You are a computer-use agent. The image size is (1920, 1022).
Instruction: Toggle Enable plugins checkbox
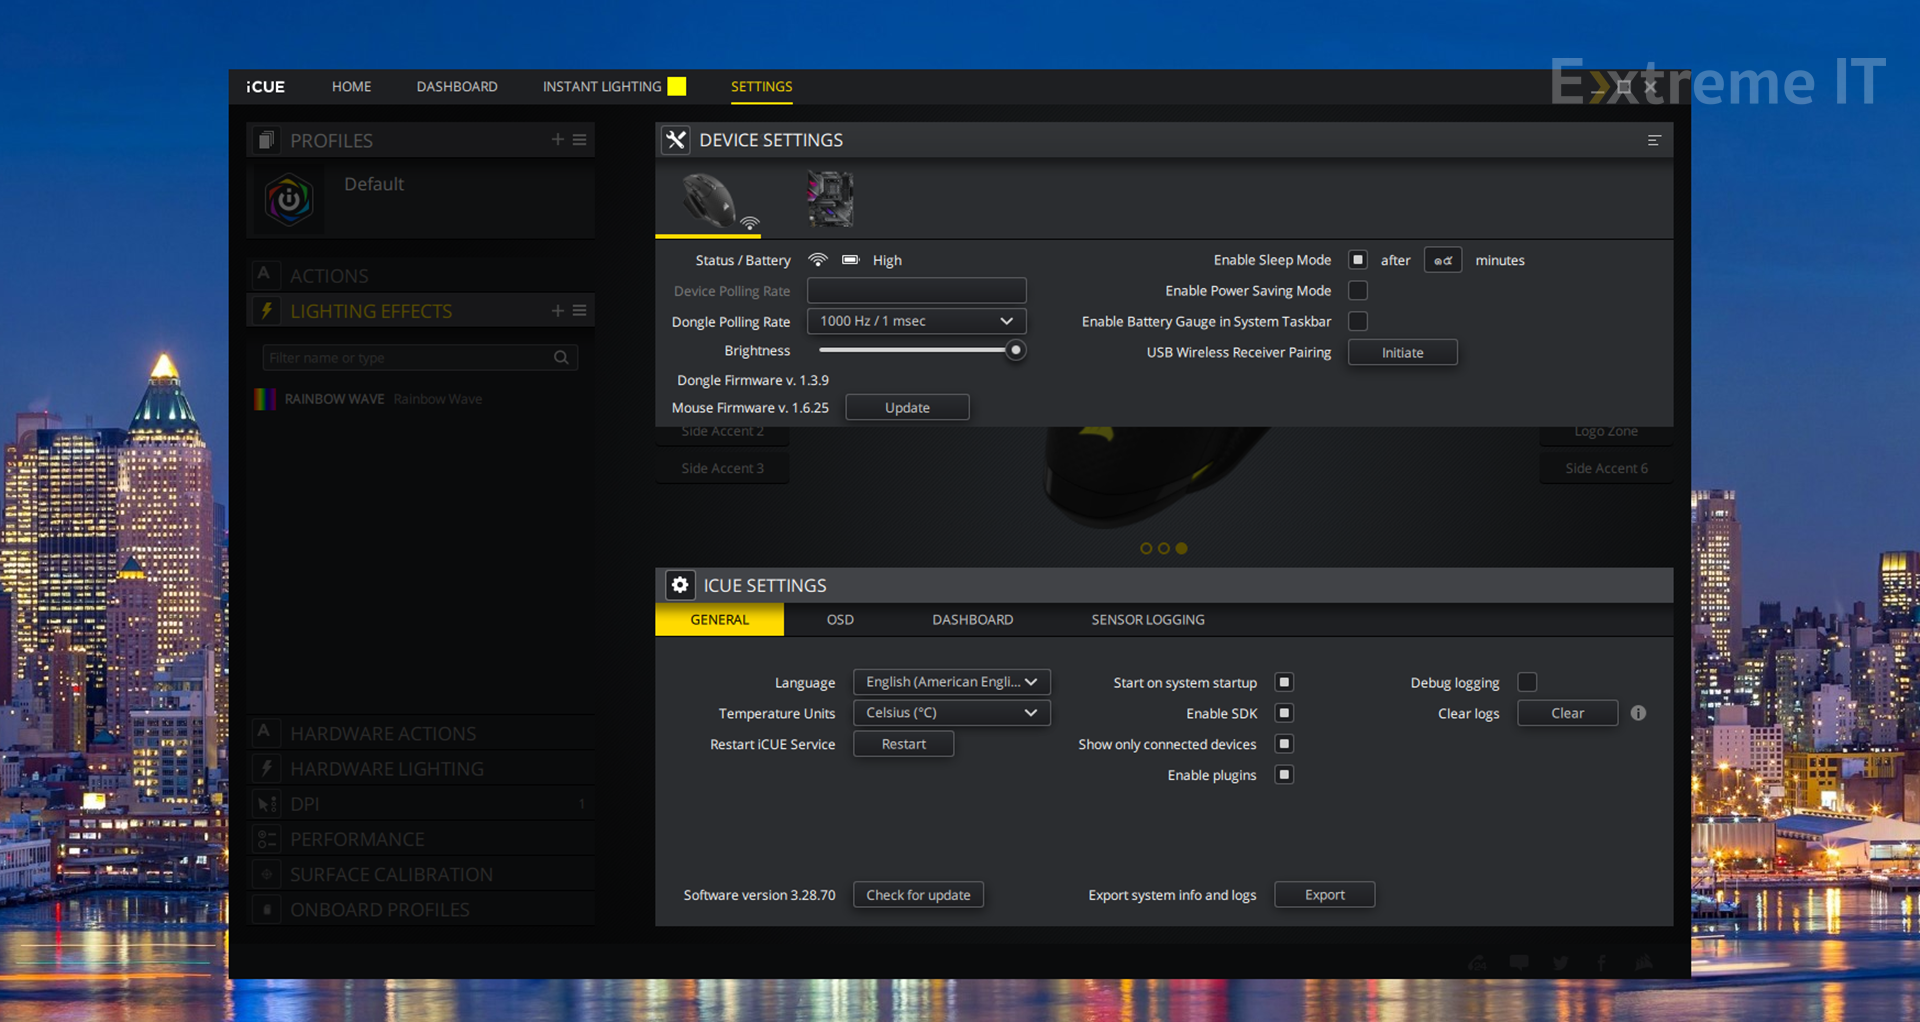[1285, 775]
